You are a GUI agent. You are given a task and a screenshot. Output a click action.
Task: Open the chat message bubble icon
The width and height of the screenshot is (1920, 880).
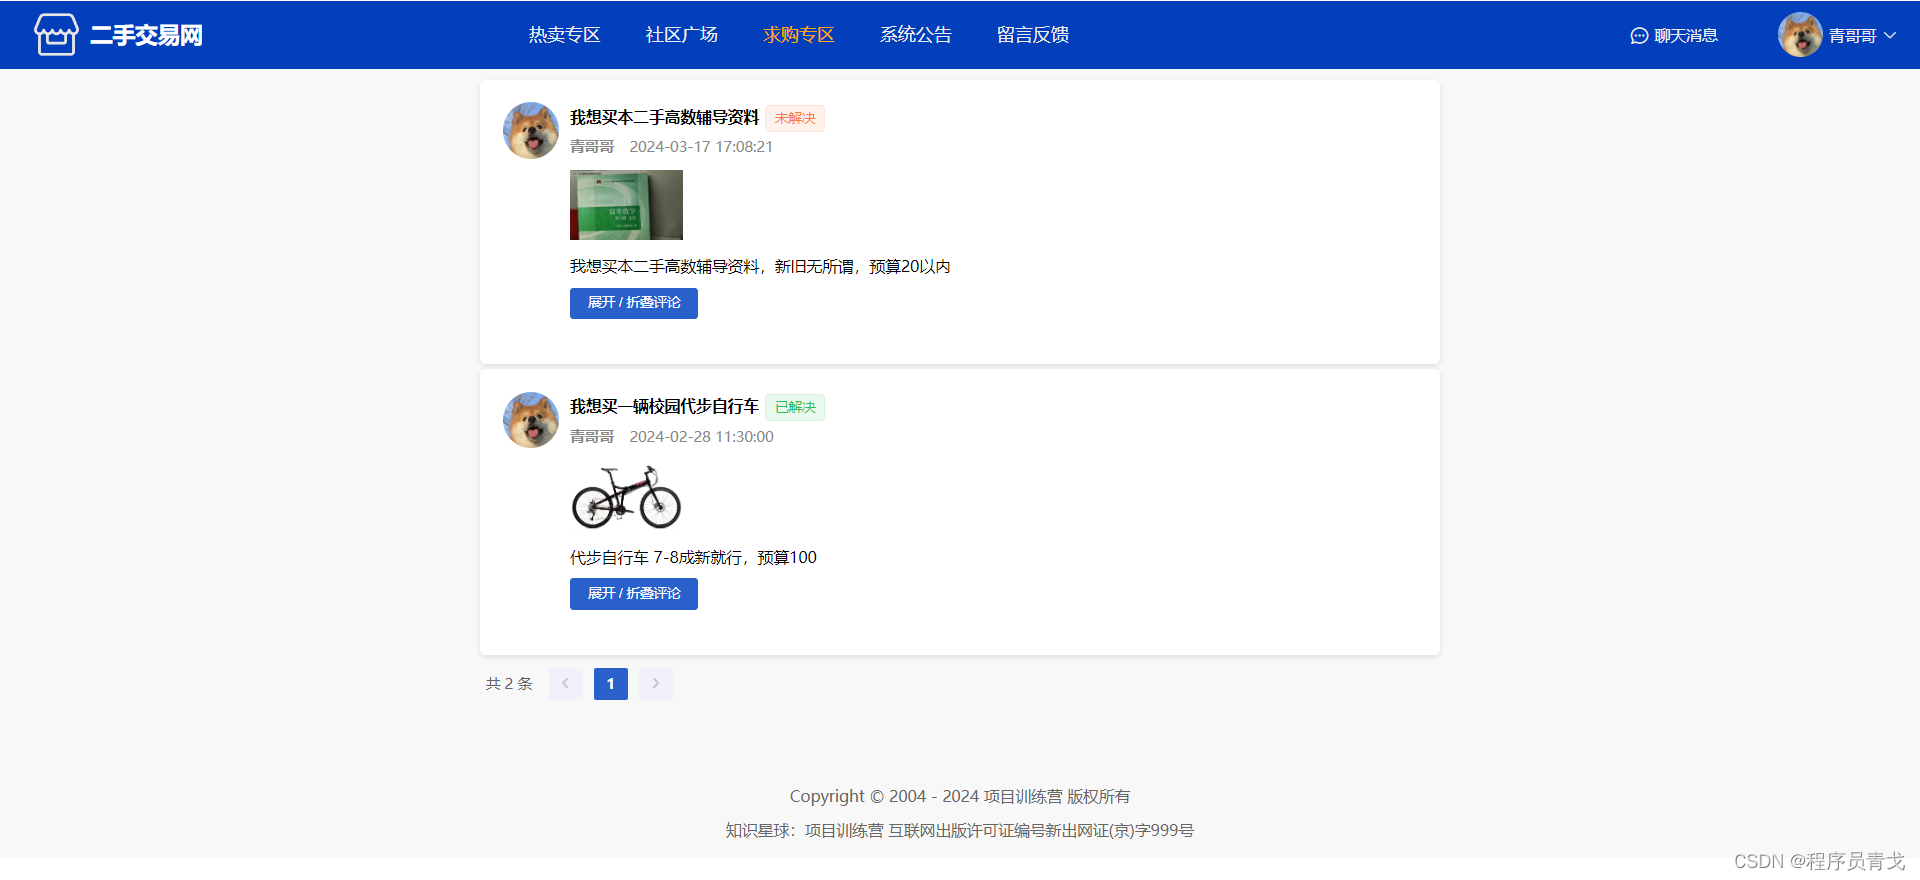tap(1639, 36)
